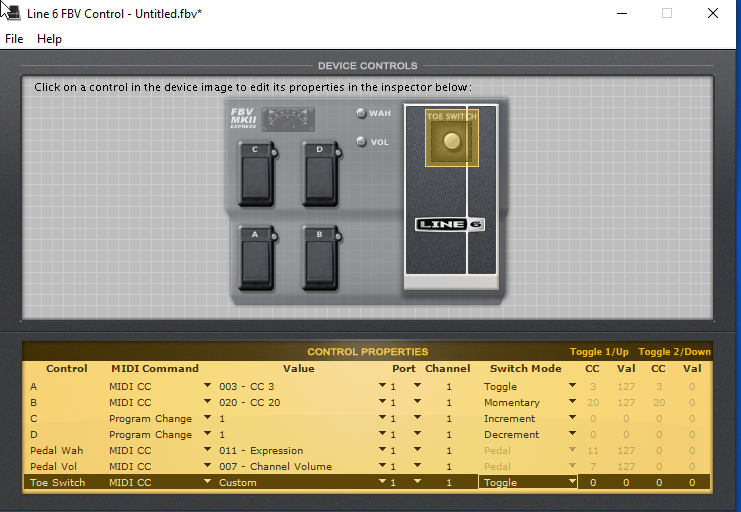This screenshot has height=512, width=741.
Task: Select footswitch C on the device image
Action: point(257,174)
